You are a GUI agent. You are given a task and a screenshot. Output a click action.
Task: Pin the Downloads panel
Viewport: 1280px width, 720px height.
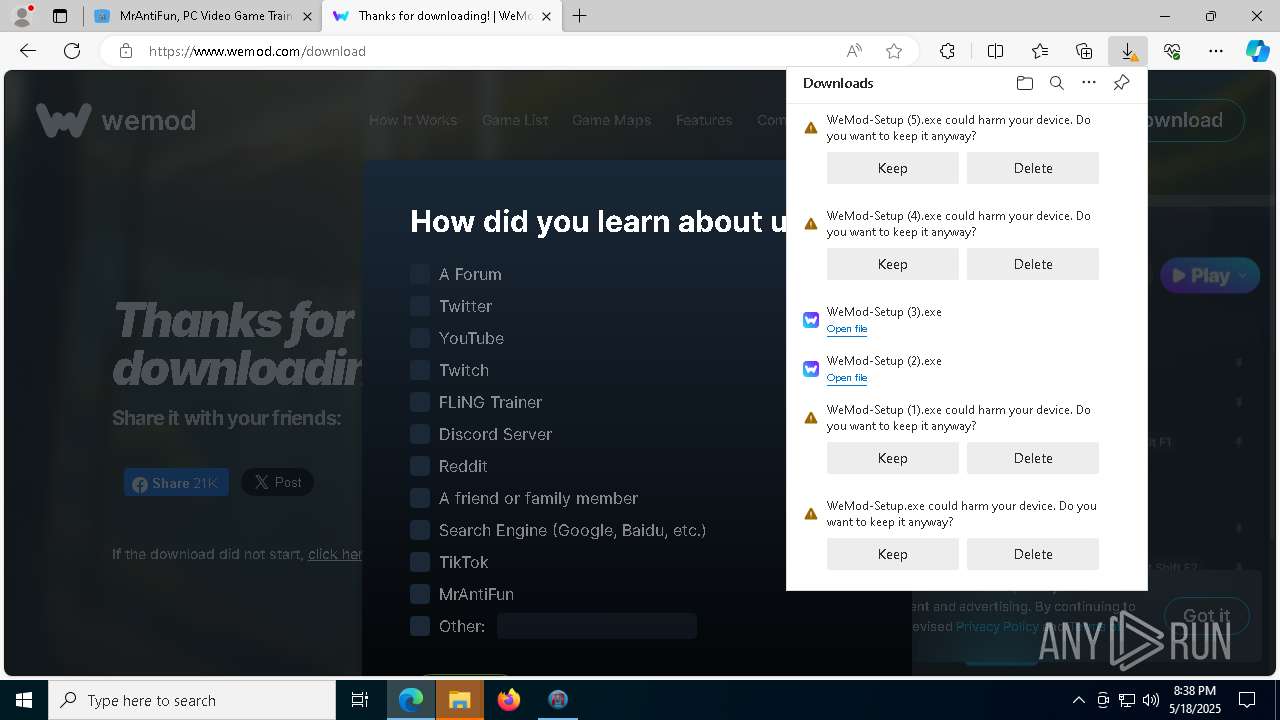1122,83
